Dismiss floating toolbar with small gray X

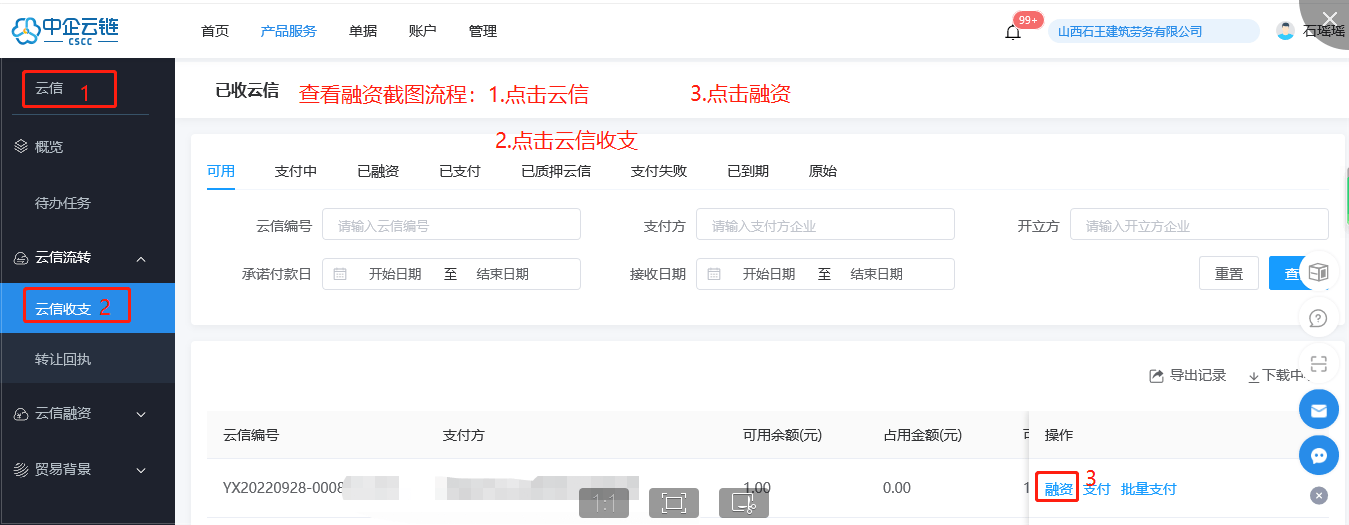[1318, 495]
